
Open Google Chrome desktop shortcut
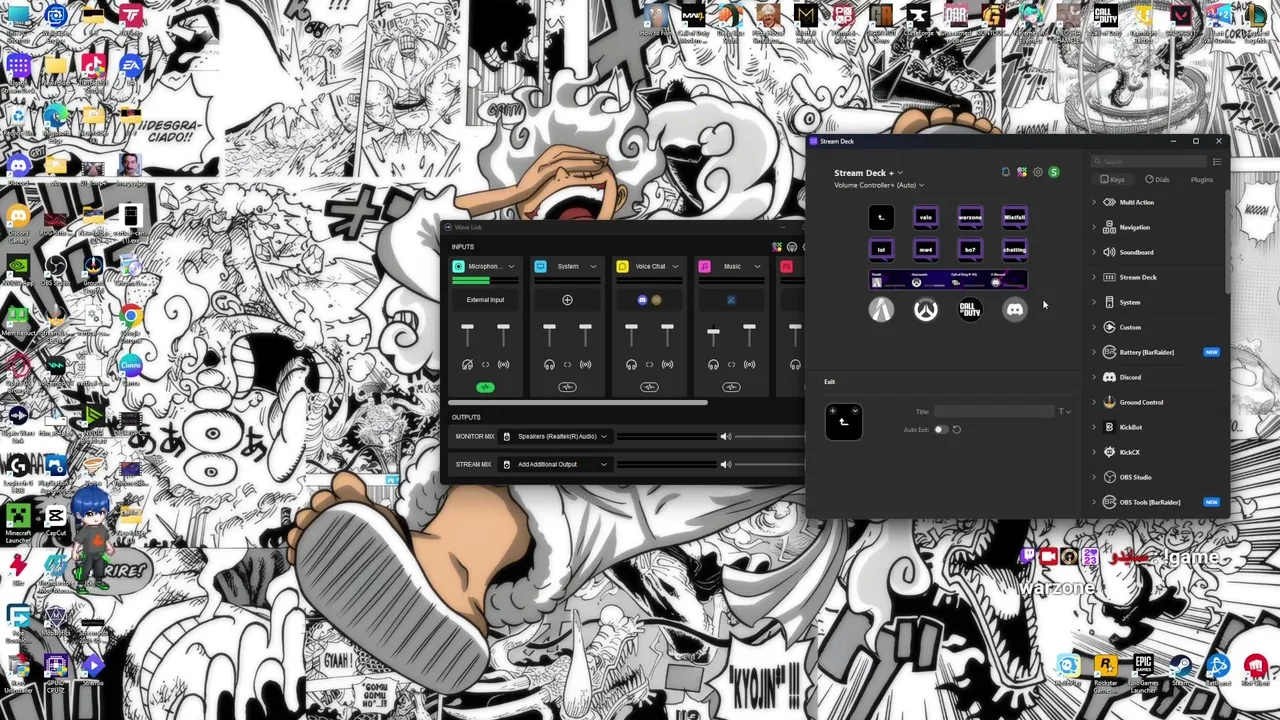click(x=130, y=318)
